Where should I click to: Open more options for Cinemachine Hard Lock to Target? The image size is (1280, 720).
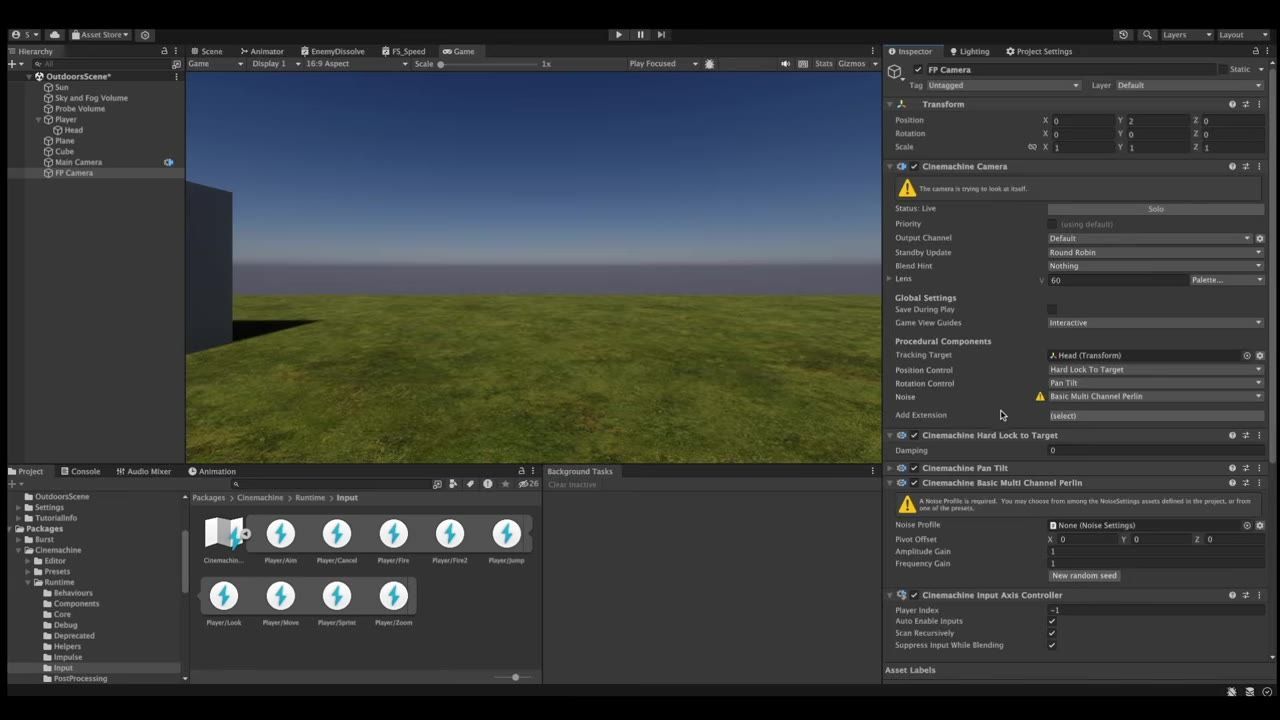point(1259,436)
